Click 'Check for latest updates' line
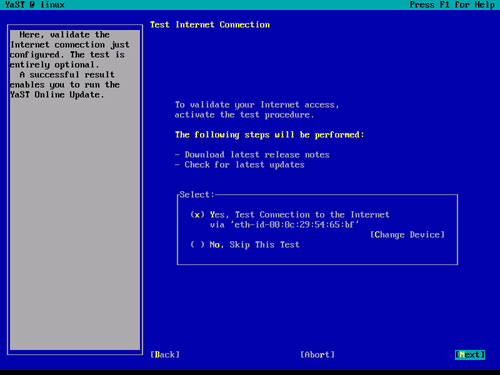This screenshot has height=375, width=500. [x=244, y=165]
